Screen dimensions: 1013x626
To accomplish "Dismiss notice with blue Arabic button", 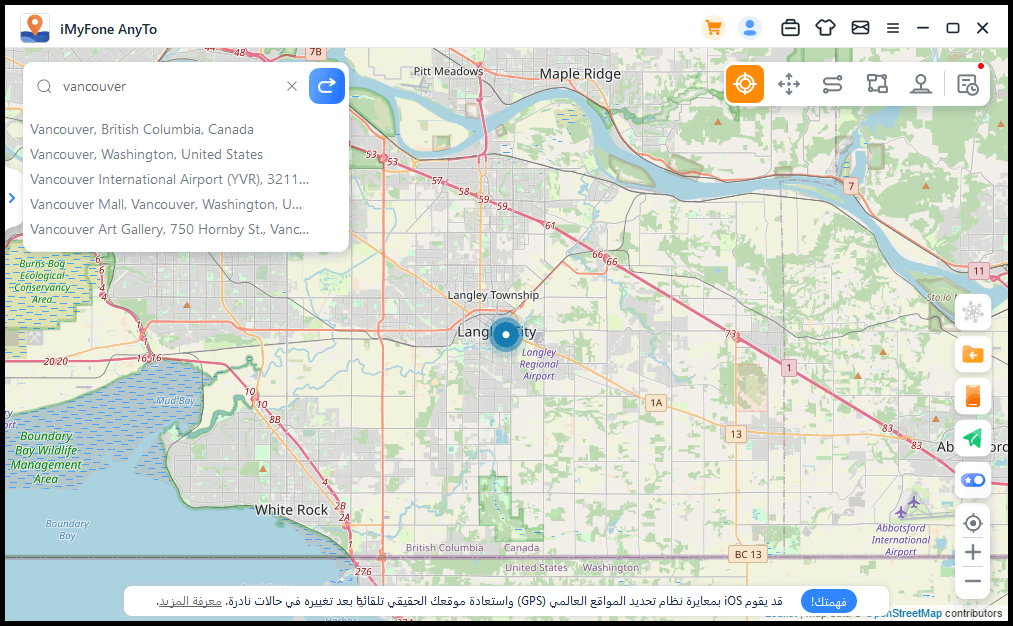I will (x=828, y=601).
